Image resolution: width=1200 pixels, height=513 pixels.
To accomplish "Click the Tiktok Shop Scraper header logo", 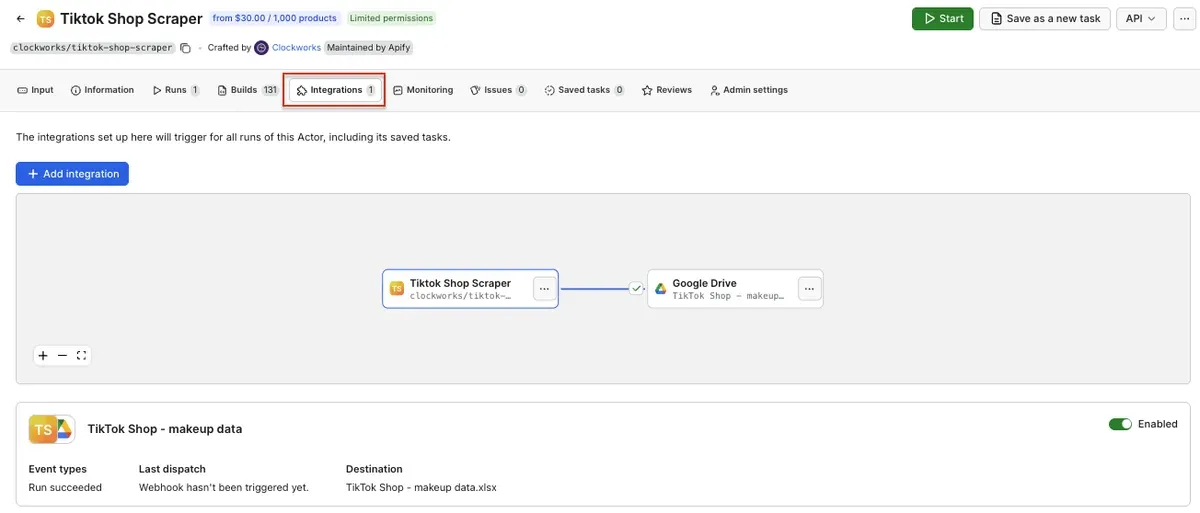I will click(45, 18).
